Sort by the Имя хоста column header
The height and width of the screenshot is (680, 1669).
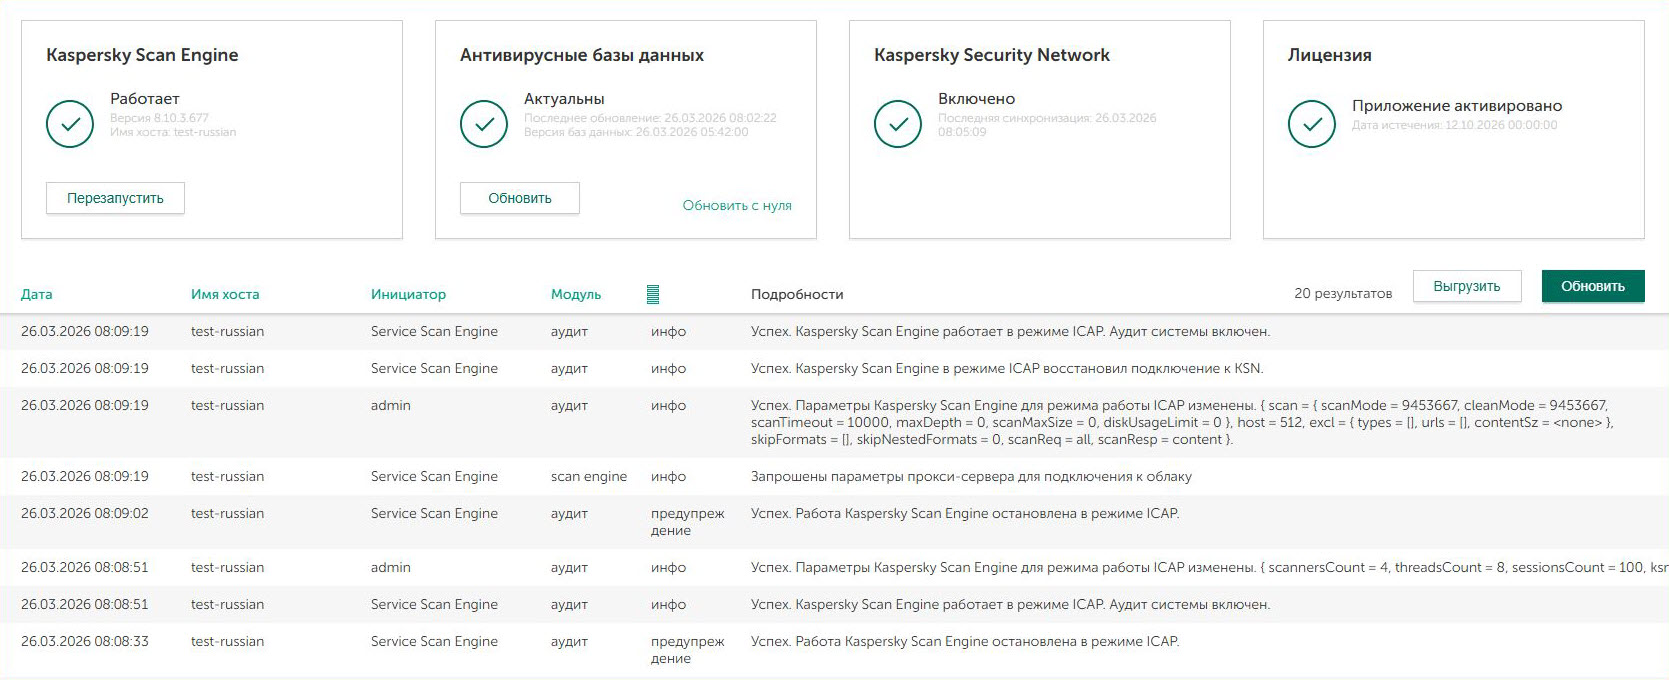pos(225,294)
